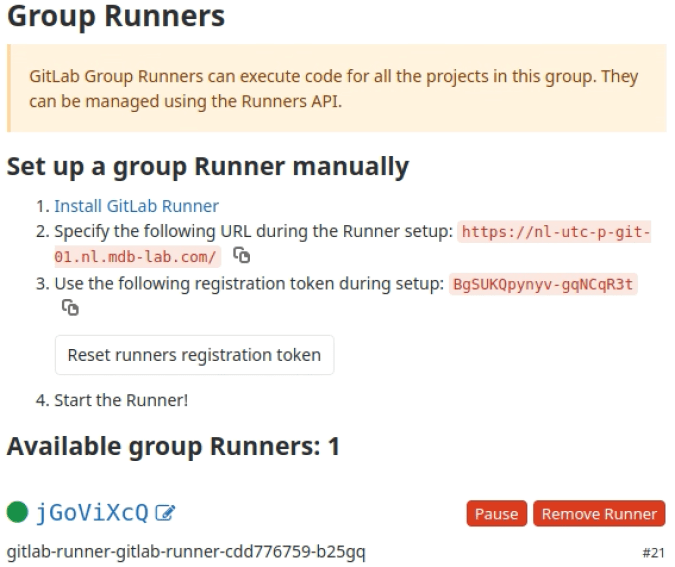675x567 pixels.
Task: Copy the Runner setup URL to clipboard
Action: pyautogui.click(x=241, y=256)
